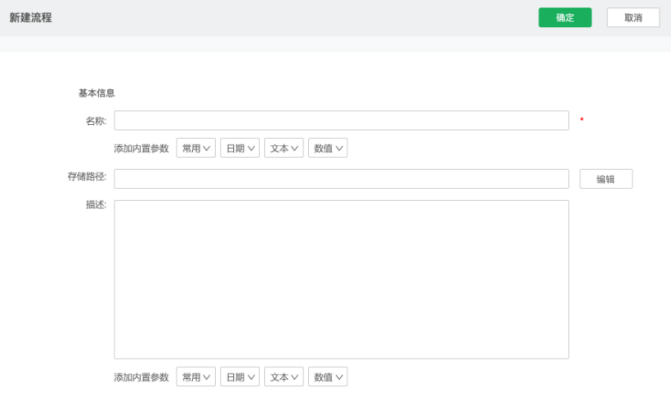671x394 pixels.
Task: Expand 常用 dropdown below the description box
Action: click(196, 377)
